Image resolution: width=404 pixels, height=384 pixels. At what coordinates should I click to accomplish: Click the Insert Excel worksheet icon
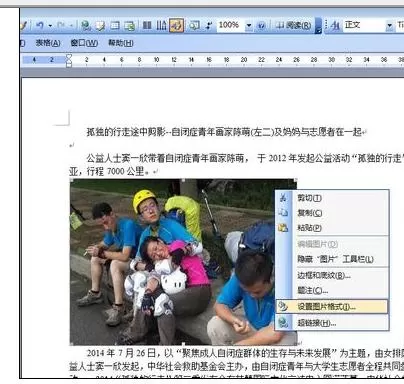point(129,25)
